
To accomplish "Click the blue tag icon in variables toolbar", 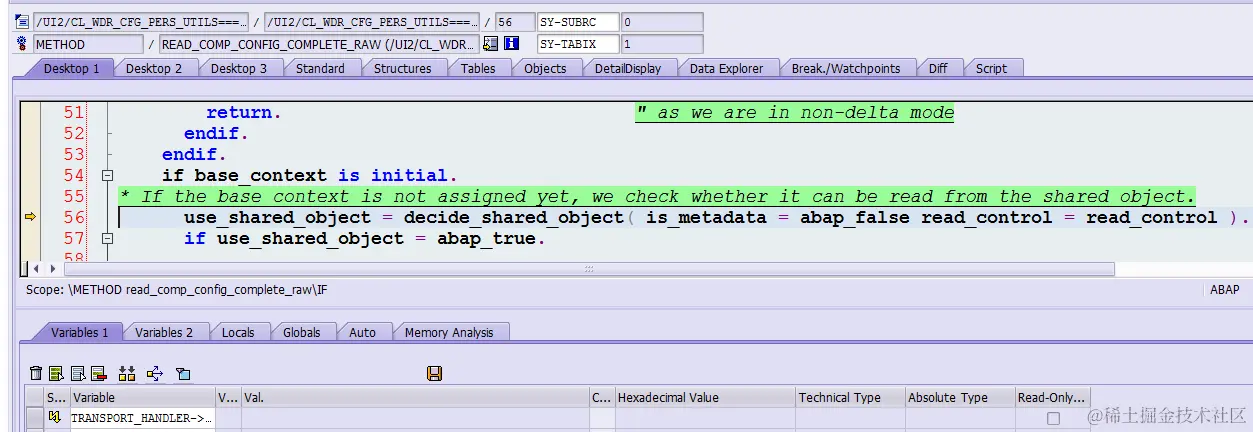I will (x=182, y=373).
